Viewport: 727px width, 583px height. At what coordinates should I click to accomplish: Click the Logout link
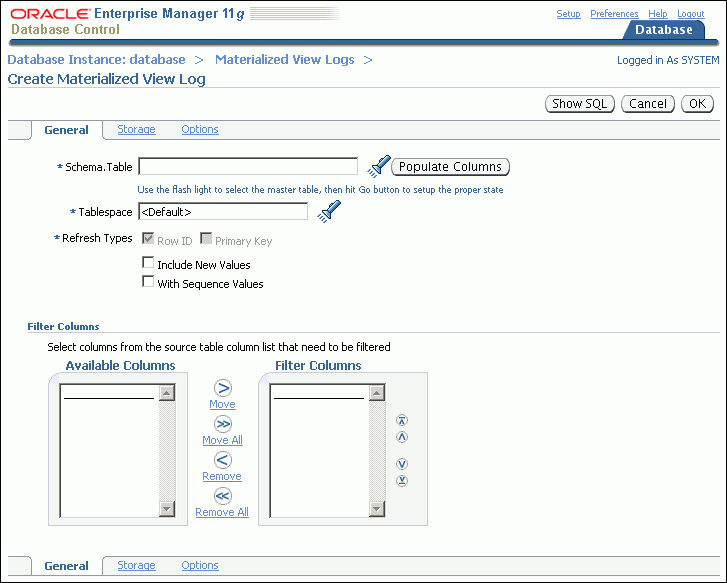(691, 14)
